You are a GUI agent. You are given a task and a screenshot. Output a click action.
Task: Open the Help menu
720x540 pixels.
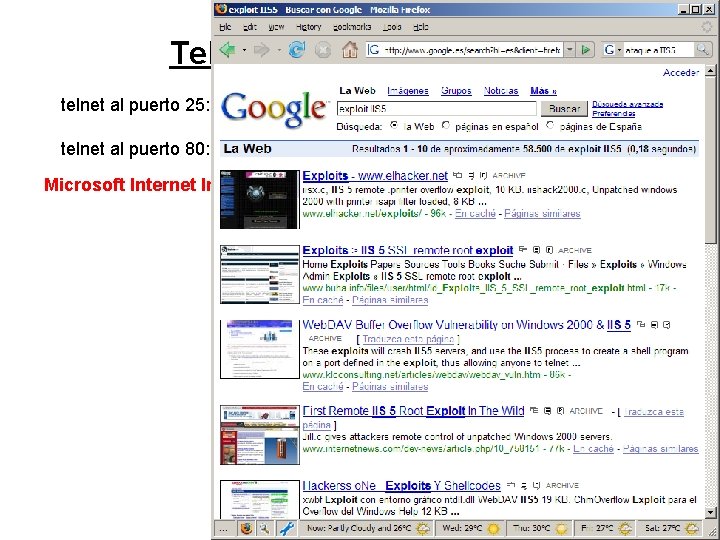(420, 27)
